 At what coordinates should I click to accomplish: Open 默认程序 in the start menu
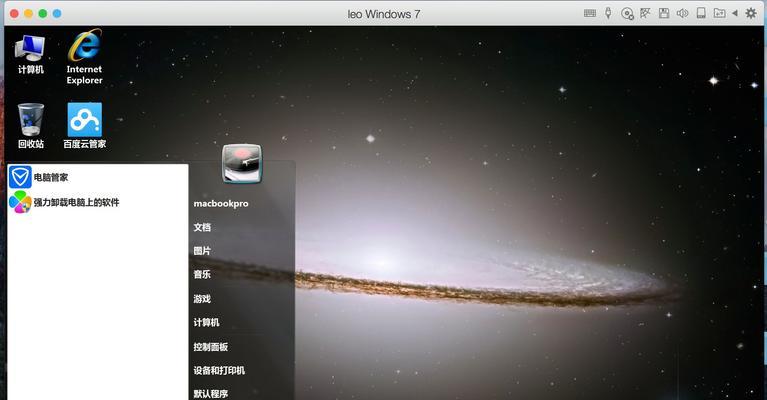210,394
